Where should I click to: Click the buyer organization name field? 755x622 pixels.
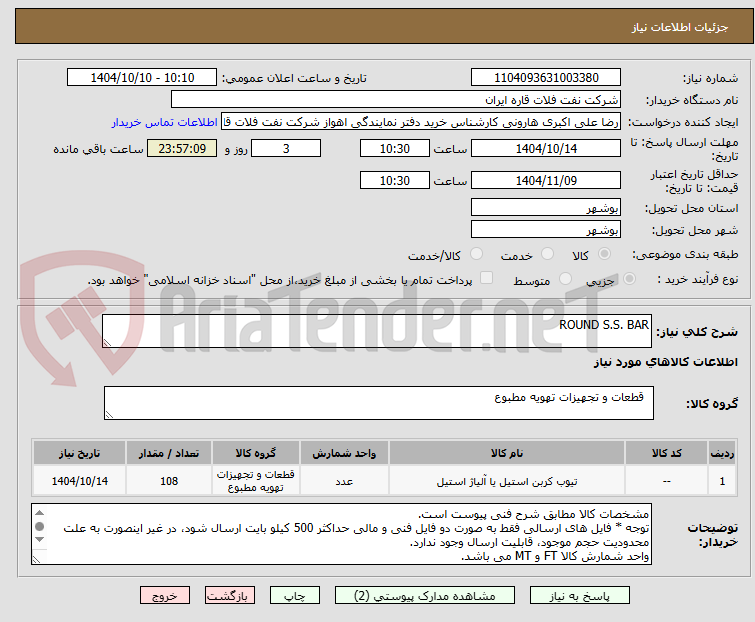point(395,100)
